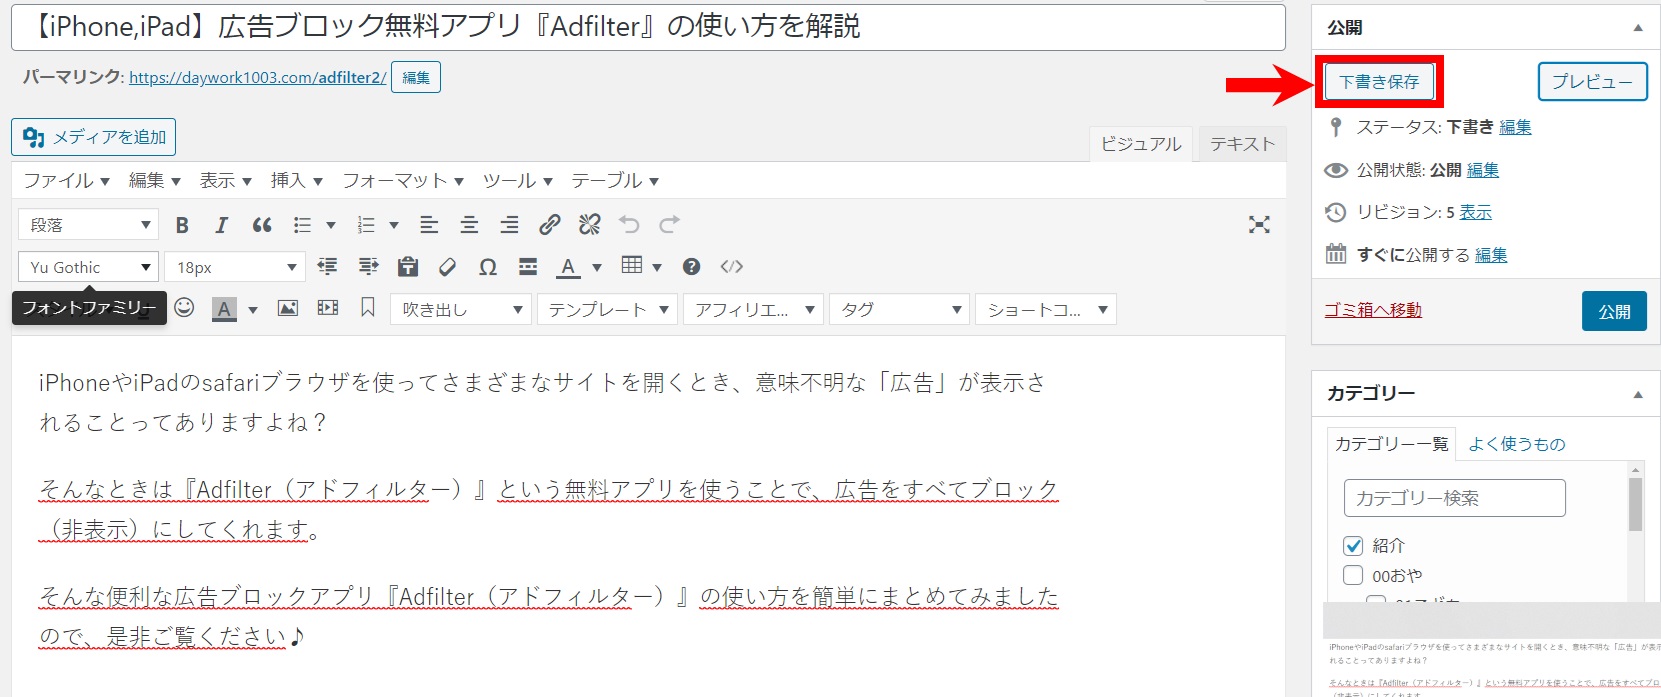This screenshot has width=1661, height=697.
Task: Switch to the テキスト editor tab
Action: [x=1242, y=144]
